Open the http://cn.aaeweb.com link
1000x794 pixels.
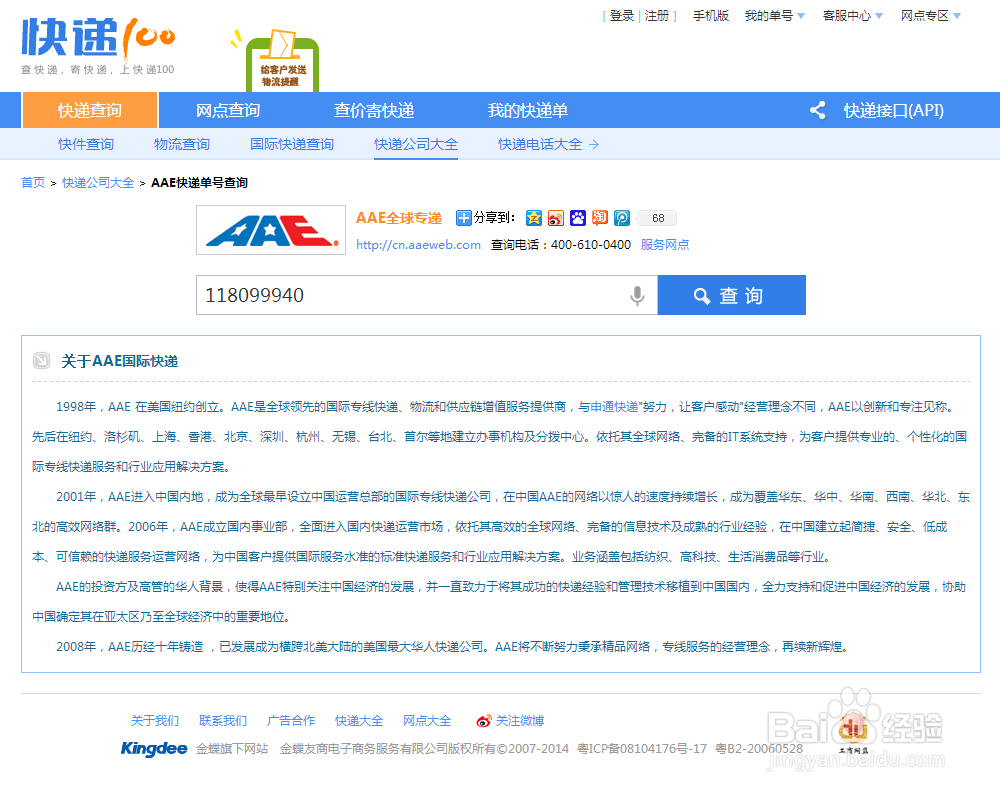[417, 243]
